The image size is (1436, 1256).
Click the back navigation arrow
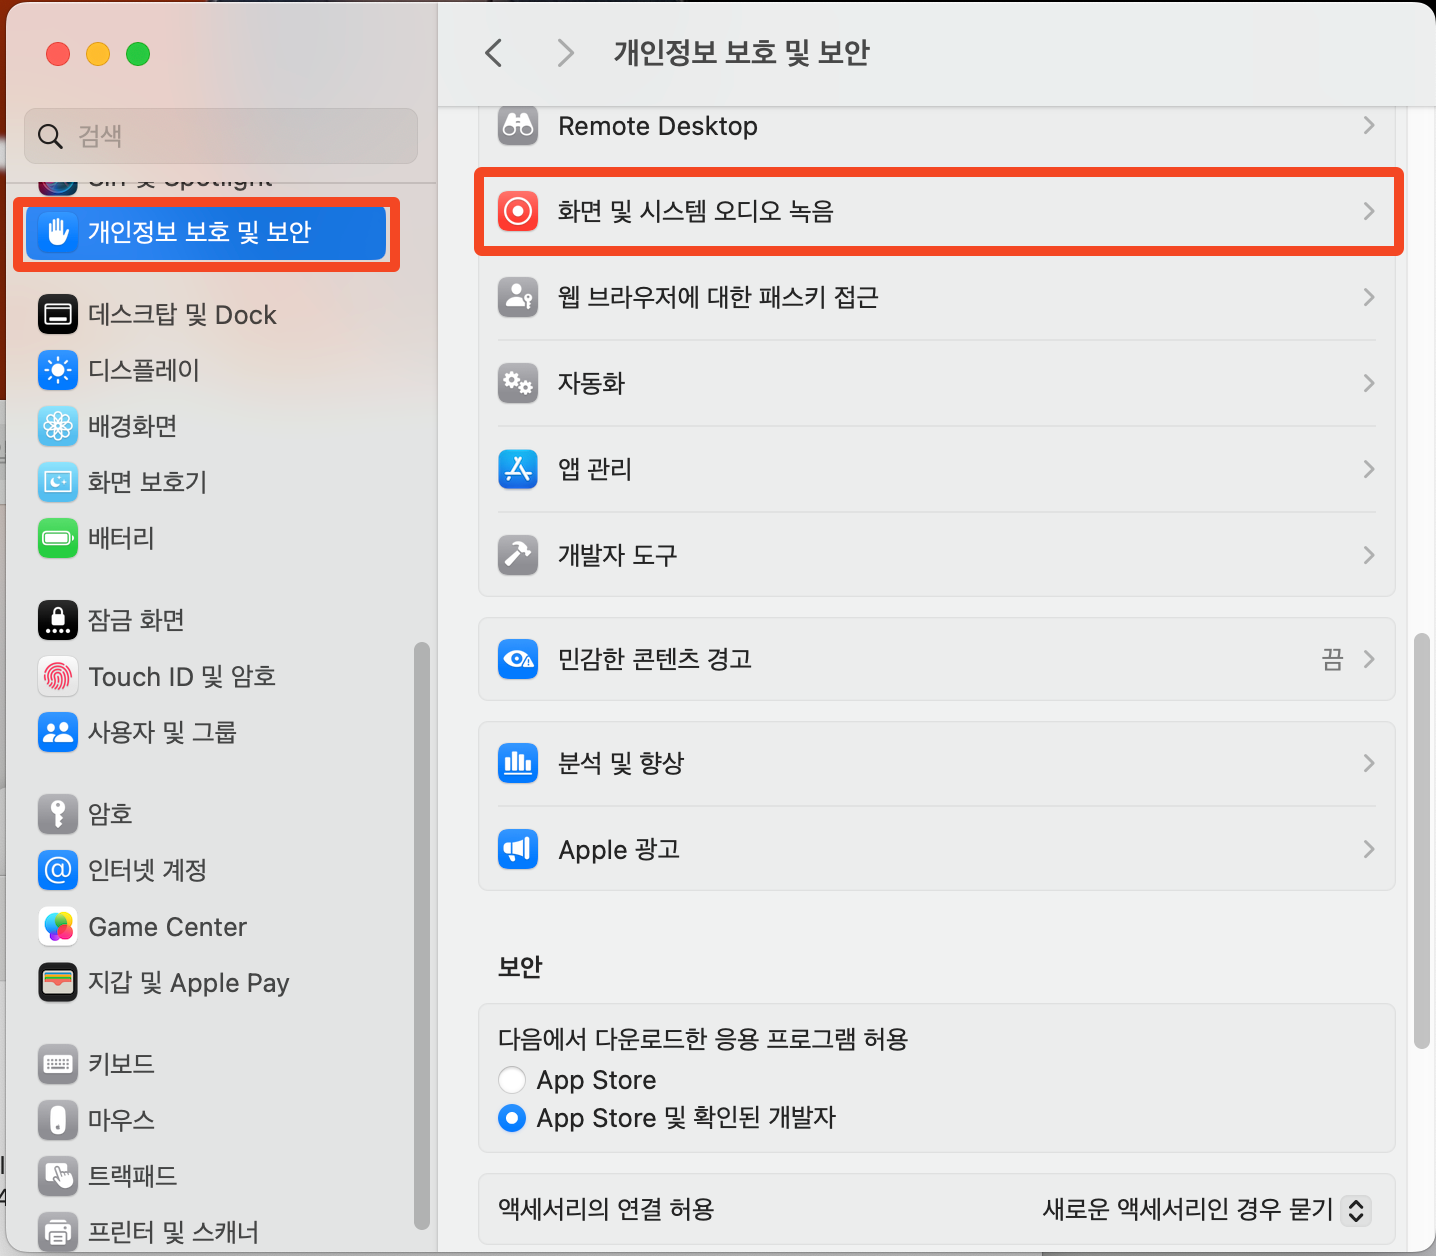[492, 53]
